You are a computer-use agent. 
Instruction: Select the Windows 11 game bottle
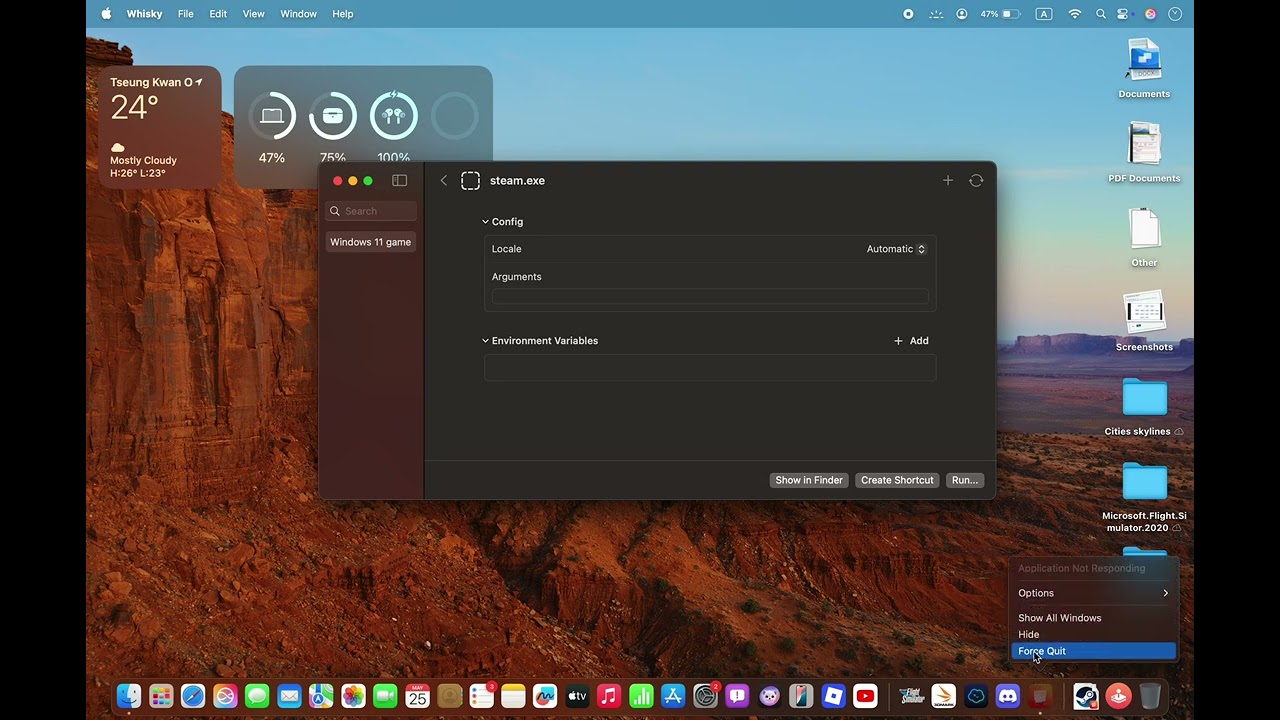pyautogui.click(x=371, y=242)
